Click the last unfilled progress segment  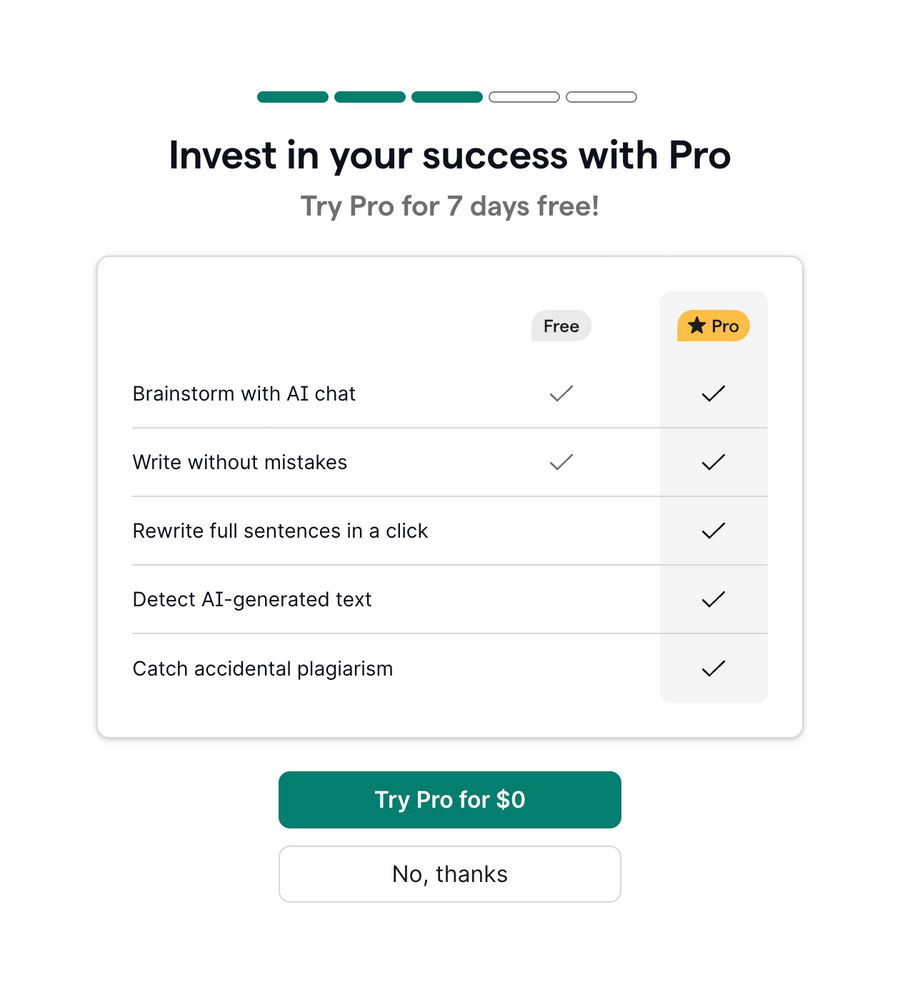(x=601, y=96)
